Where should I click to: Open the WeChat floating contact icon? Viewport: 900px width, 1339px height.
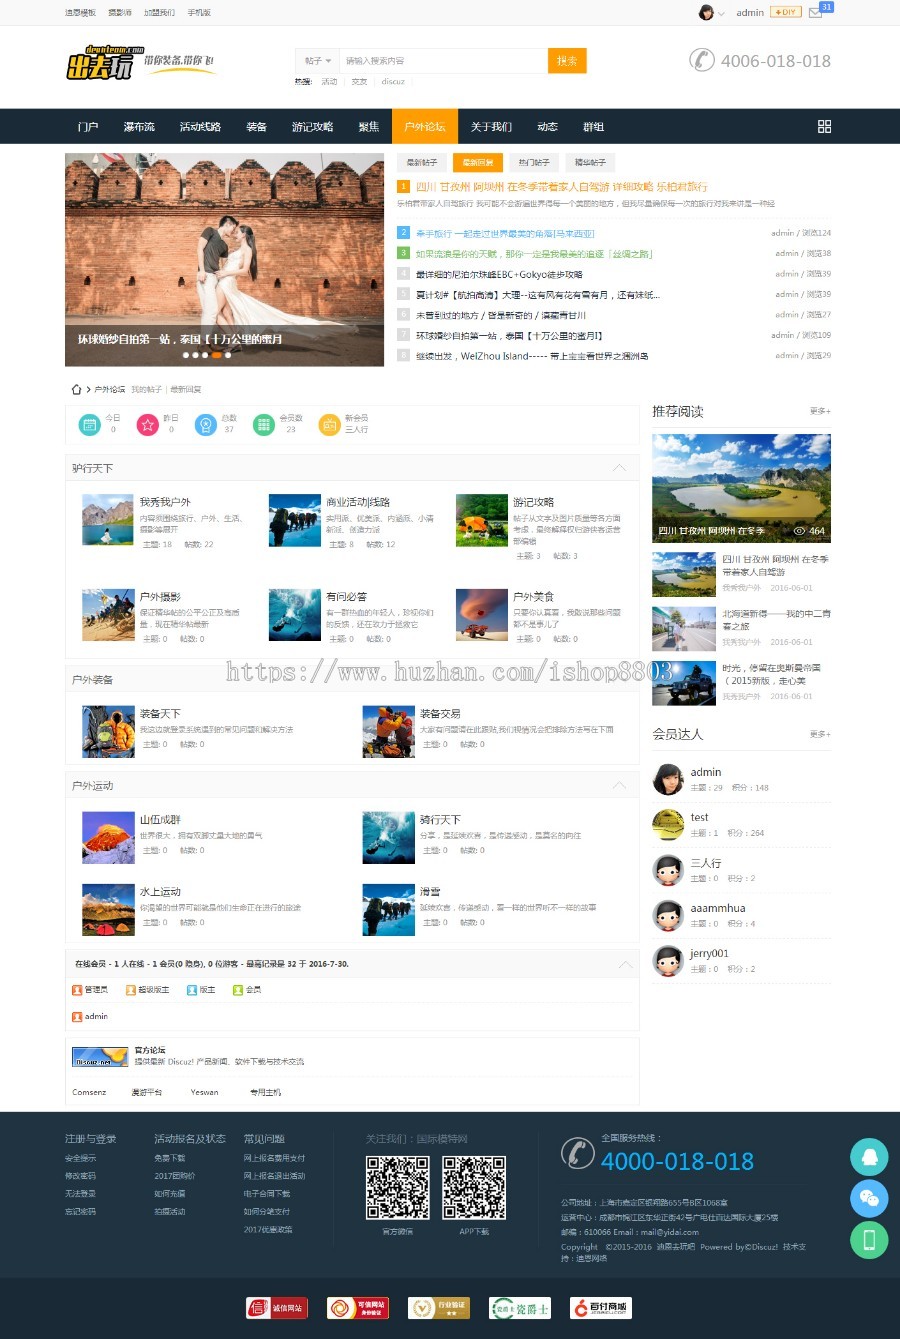869,1199
